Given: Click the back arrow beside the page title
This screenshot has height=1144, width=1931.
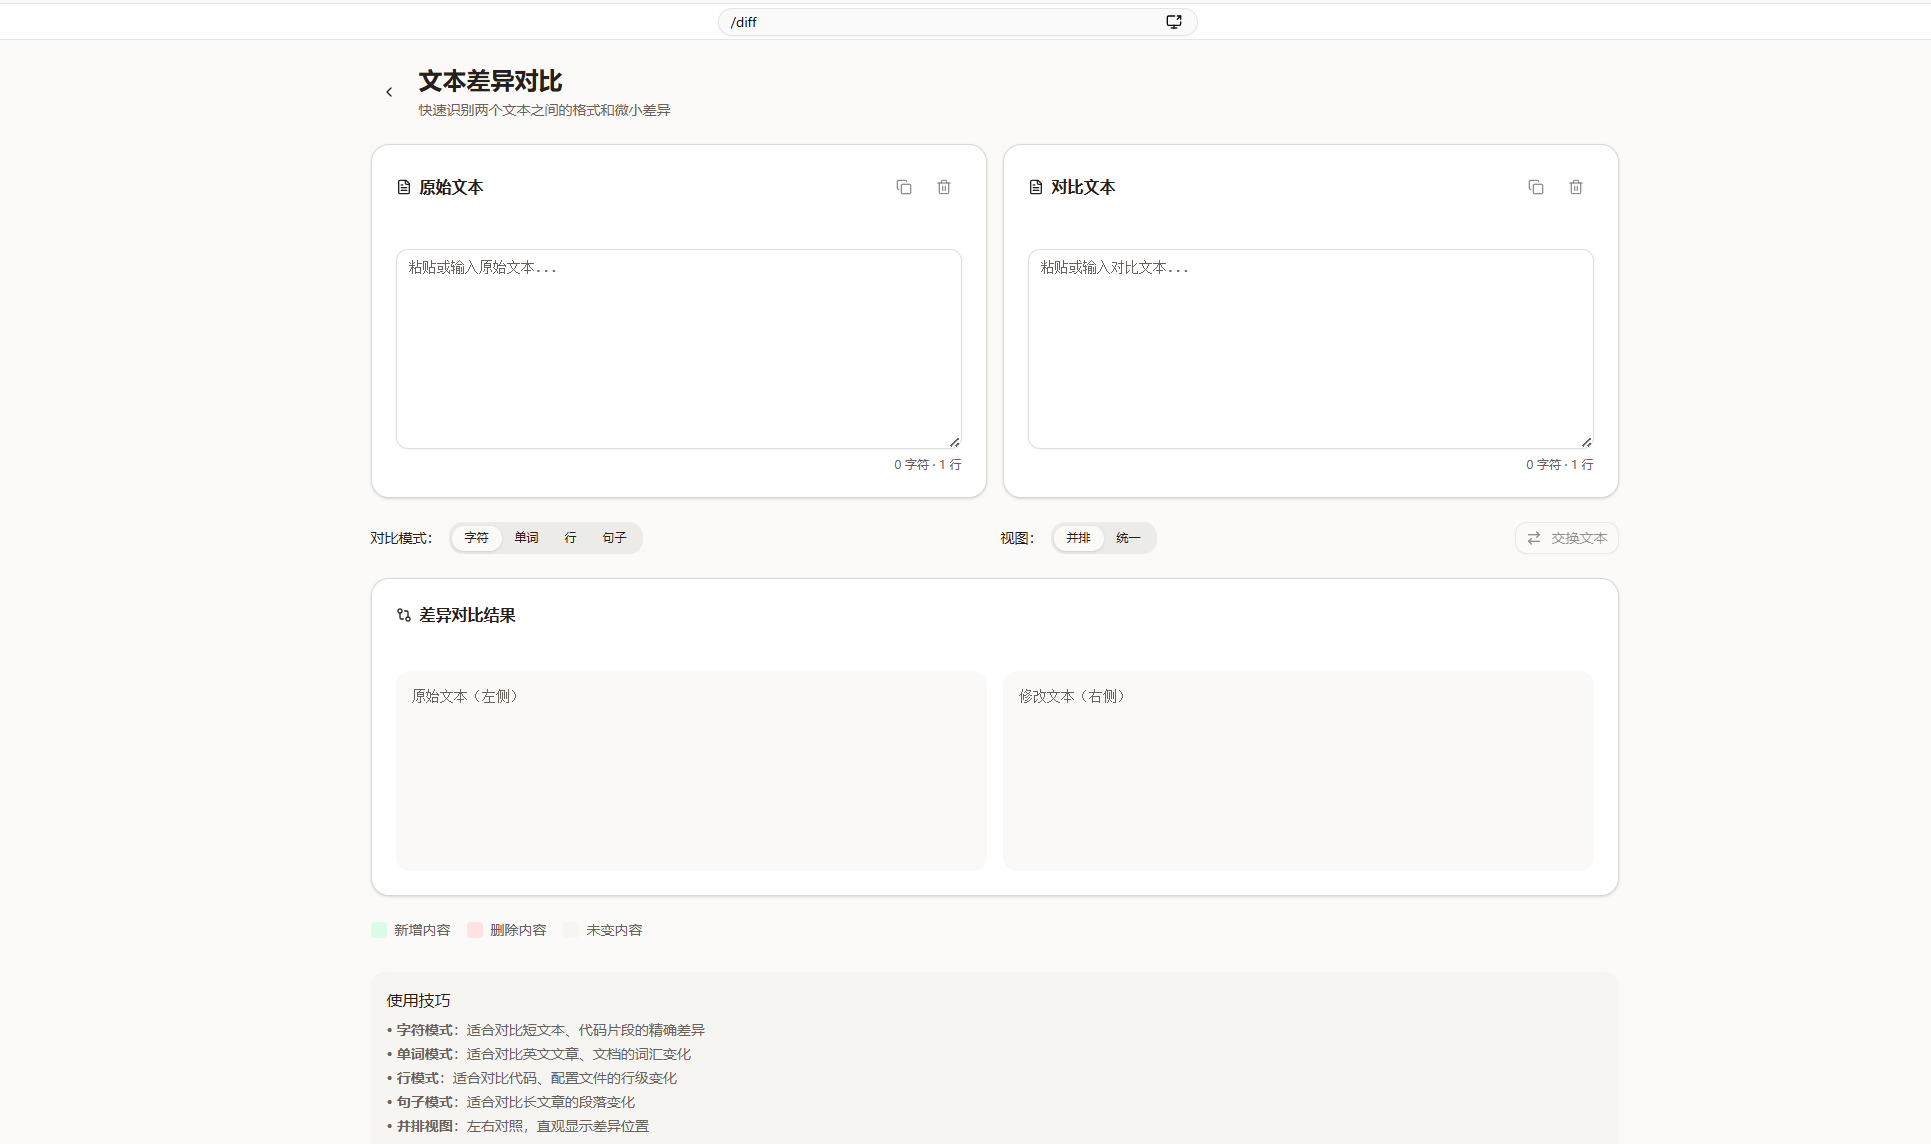Looking at the screenshot, I should coord(389,92).
